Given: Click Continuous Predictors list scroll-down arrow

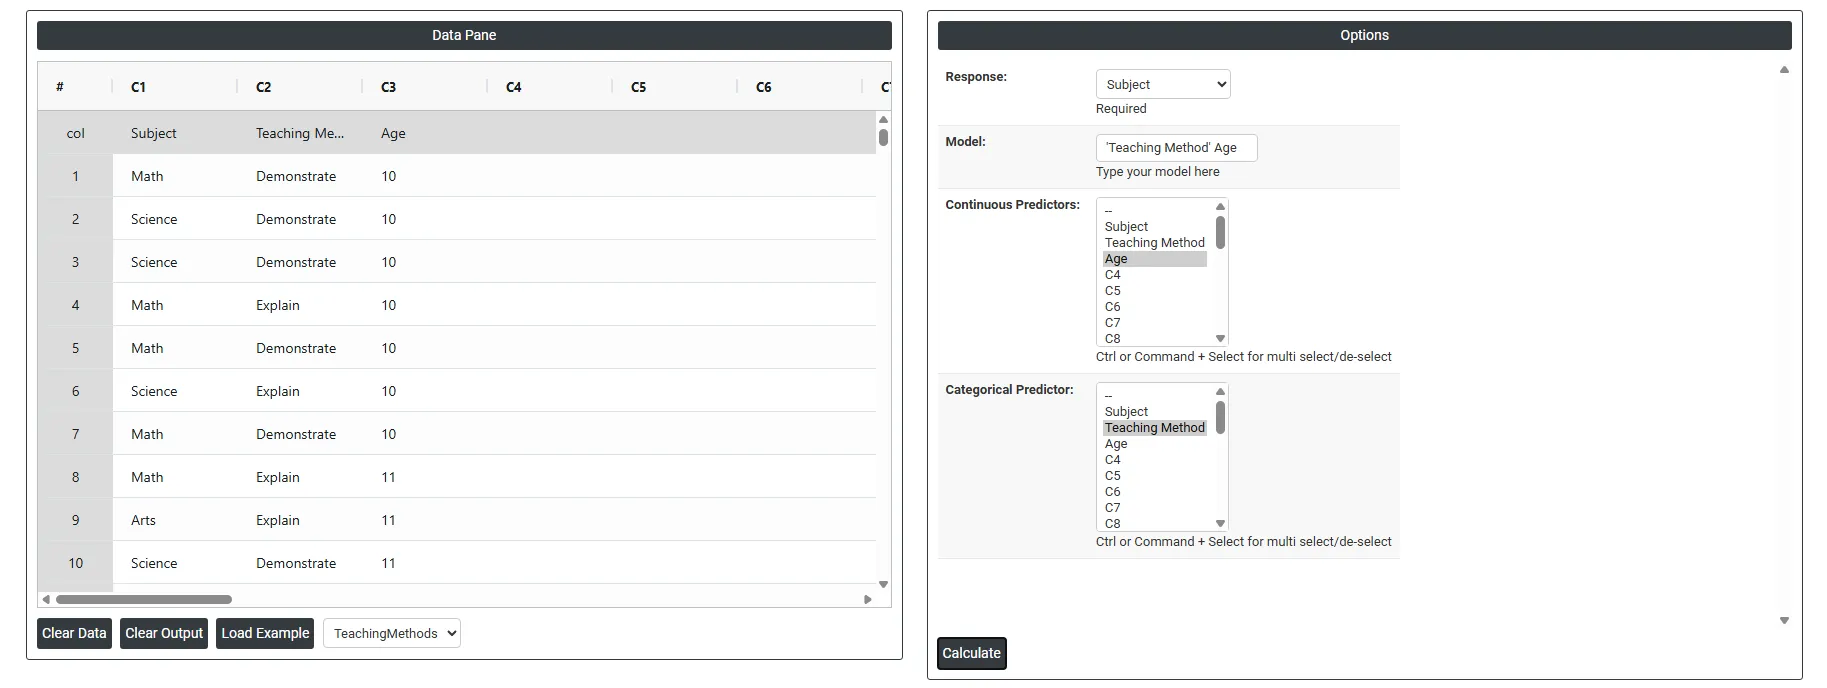Looking at the screenshot, I should click(x=1220, y=339).
